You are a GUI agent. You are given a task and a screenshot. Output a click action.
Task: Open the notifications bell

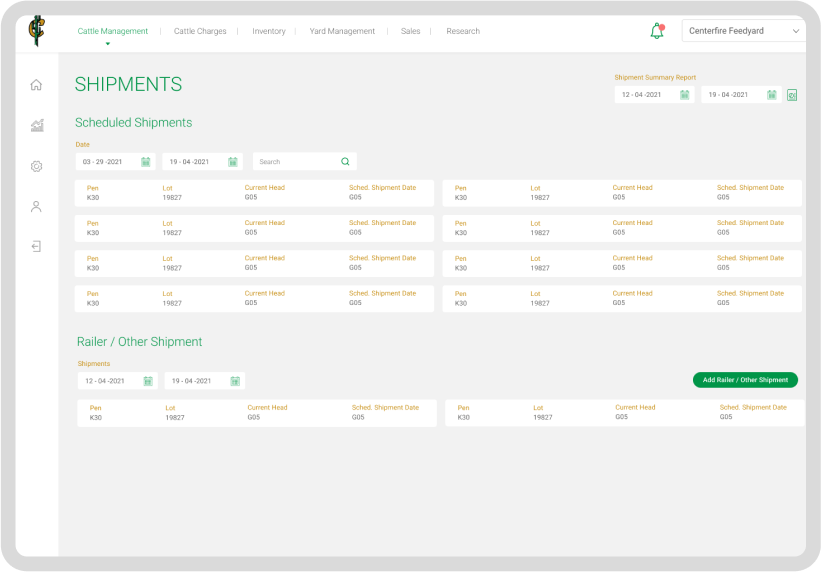(x=657, y=31)
